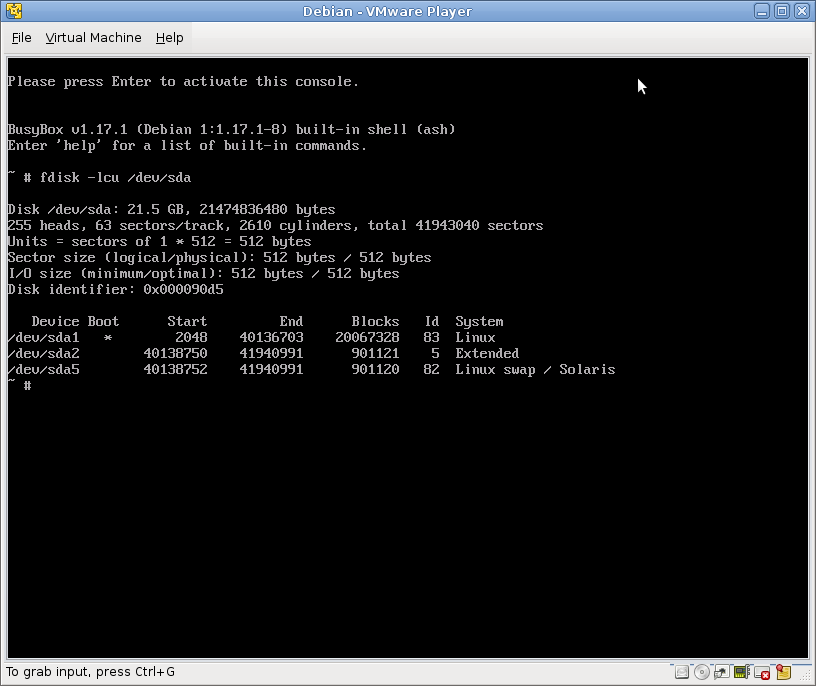Click the hard disk status icon
This screenshot has height=686, width=816.
682,672
